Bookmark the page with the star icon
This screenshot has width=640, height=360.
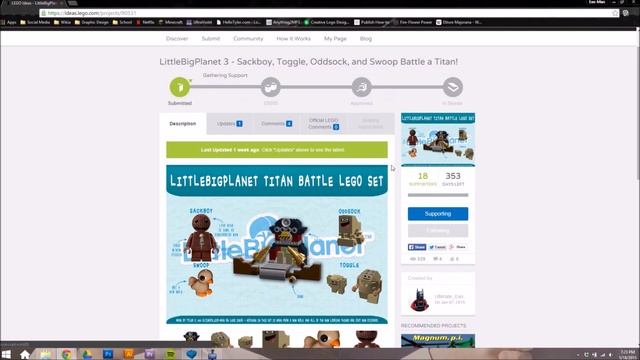click(615, 13)
